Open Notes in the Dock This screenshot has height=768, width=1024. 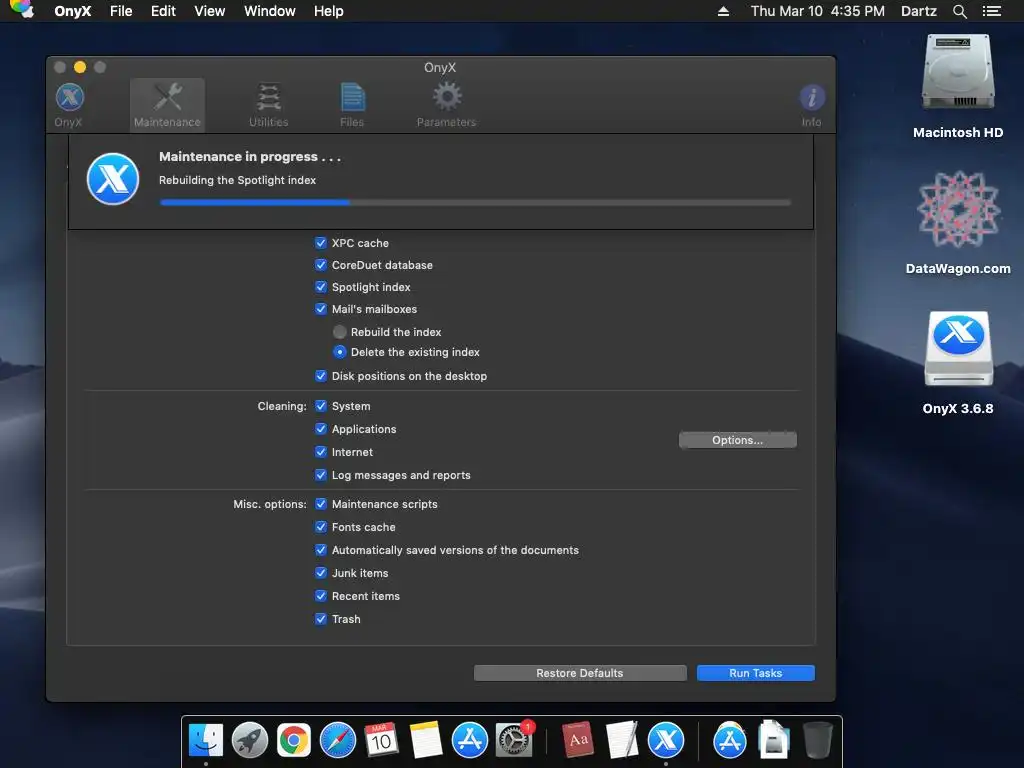(x=426, y=741)
